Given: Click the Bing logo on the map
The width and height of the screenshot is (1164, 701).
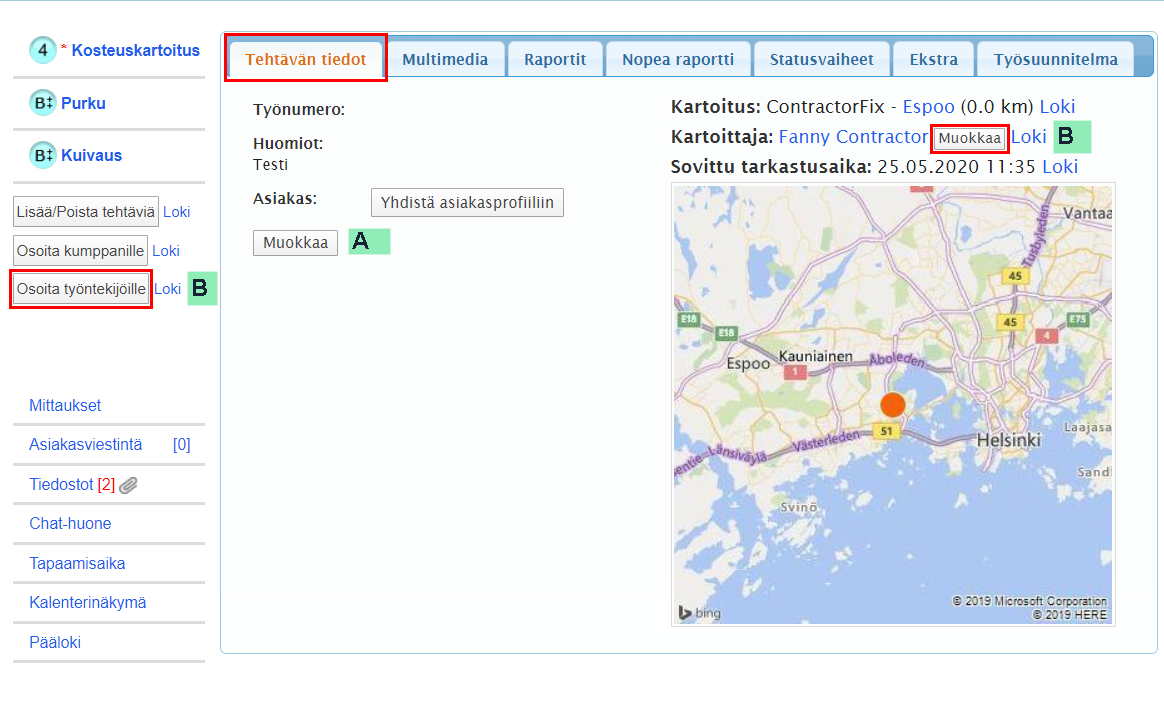Looking at the screenshot, I should pyautogui.click(x=699, y=613).
